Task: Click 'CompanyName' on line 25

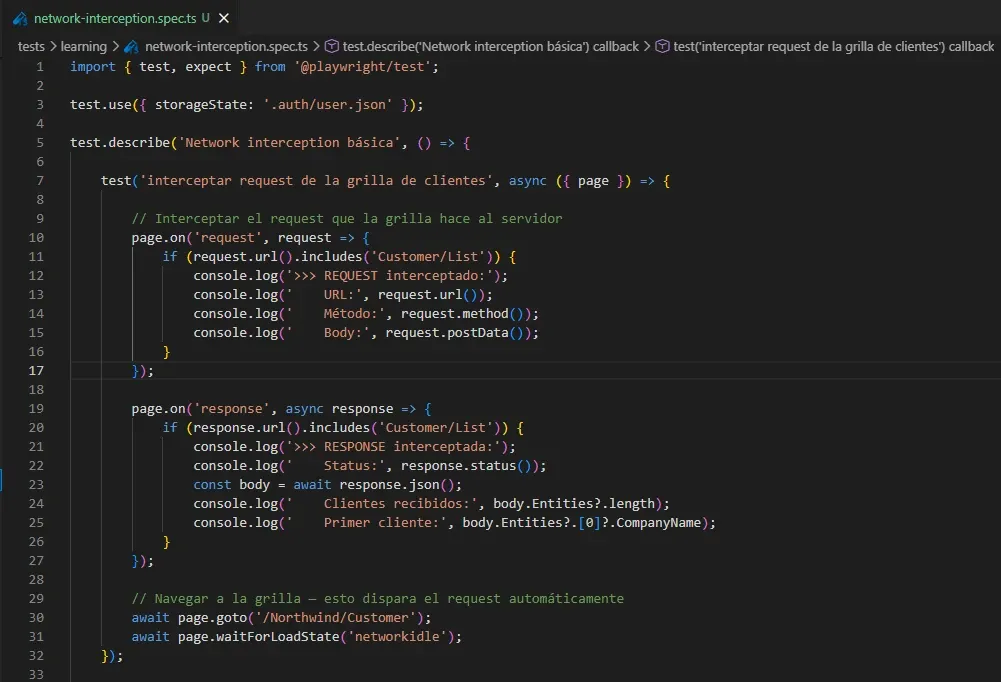Action: (x=658, y=522)
